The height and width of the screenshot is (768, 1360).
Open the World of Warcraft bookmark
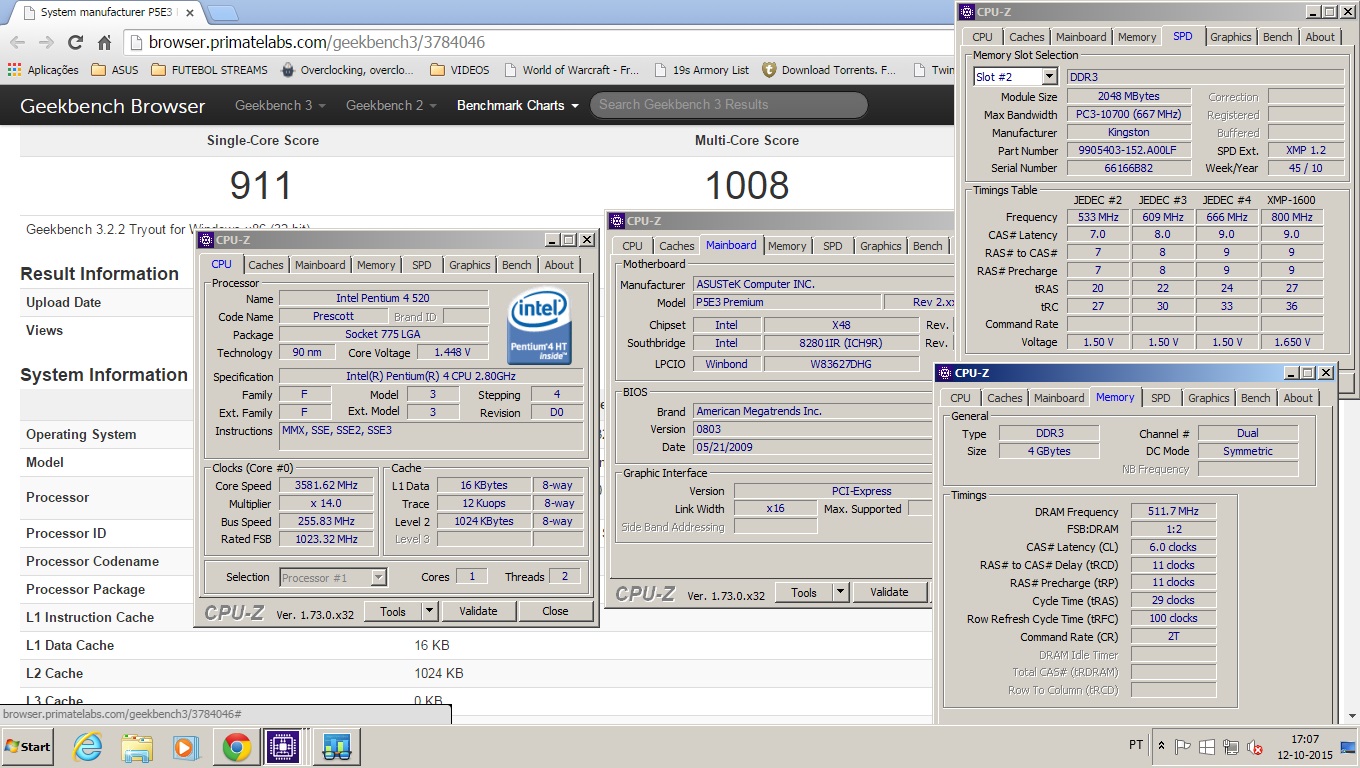click(571, 70)
